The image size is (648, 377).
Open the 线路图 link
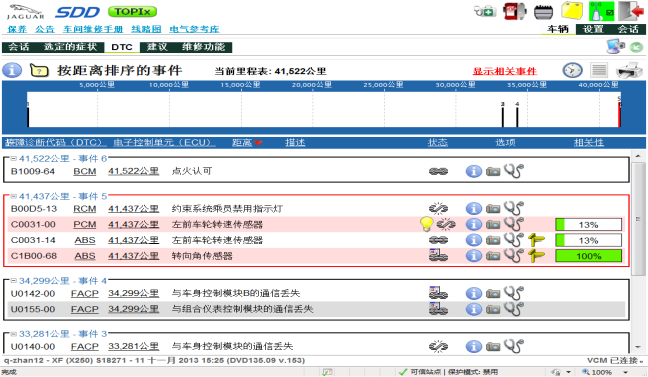tap(146, 29)
